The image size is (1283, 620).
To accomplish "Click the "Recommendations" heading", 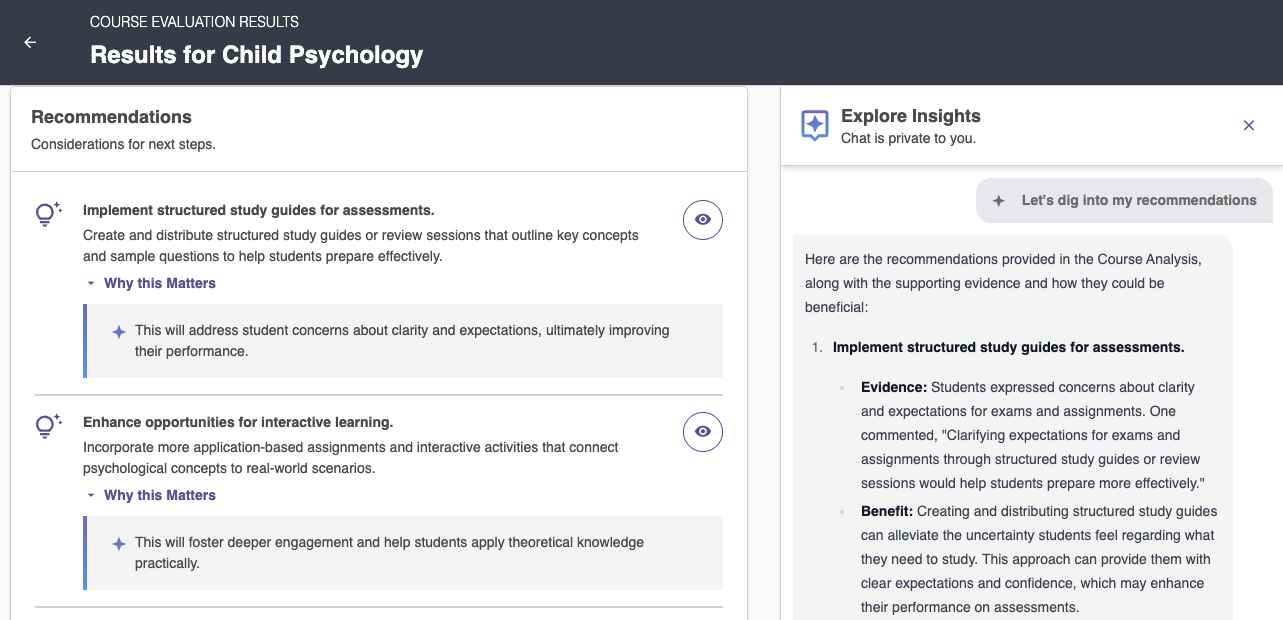I will point(111,117).
